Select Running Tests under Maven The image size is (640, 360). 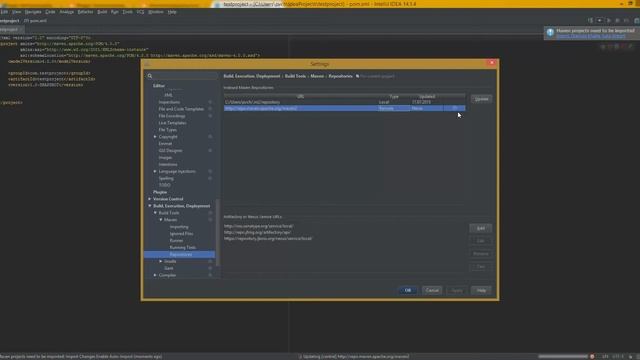click(183, 247)
